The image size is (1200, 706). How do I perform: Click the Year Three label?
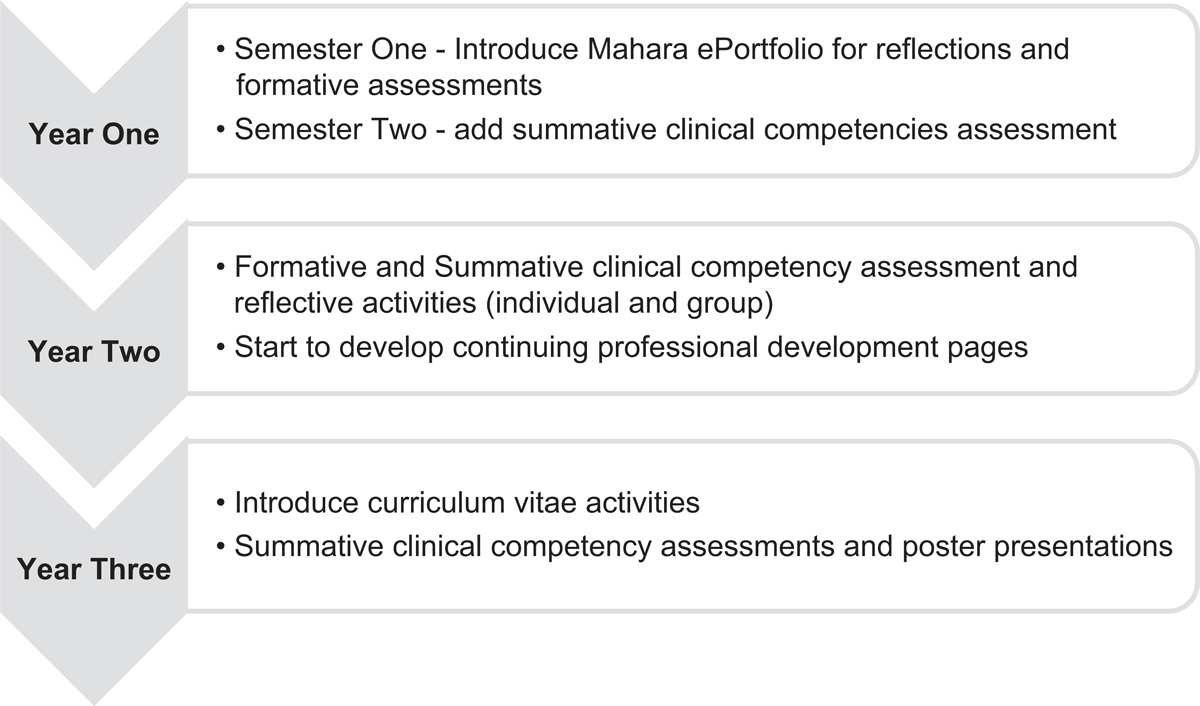[94, 570]
